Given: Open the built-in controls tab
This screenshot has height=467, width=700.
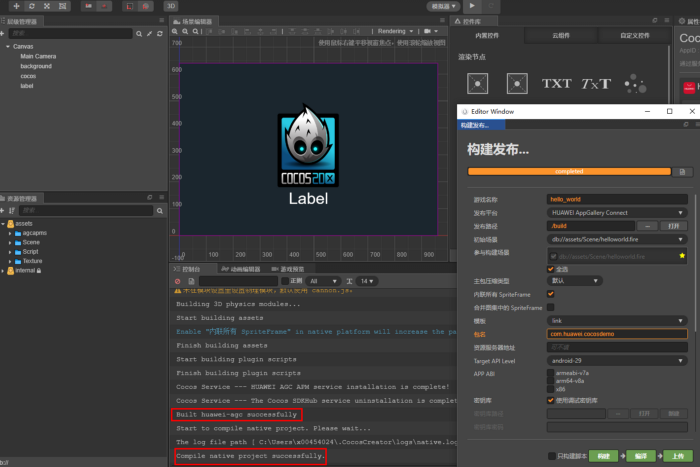Looking at the screenshot, I should click(487, 35).
